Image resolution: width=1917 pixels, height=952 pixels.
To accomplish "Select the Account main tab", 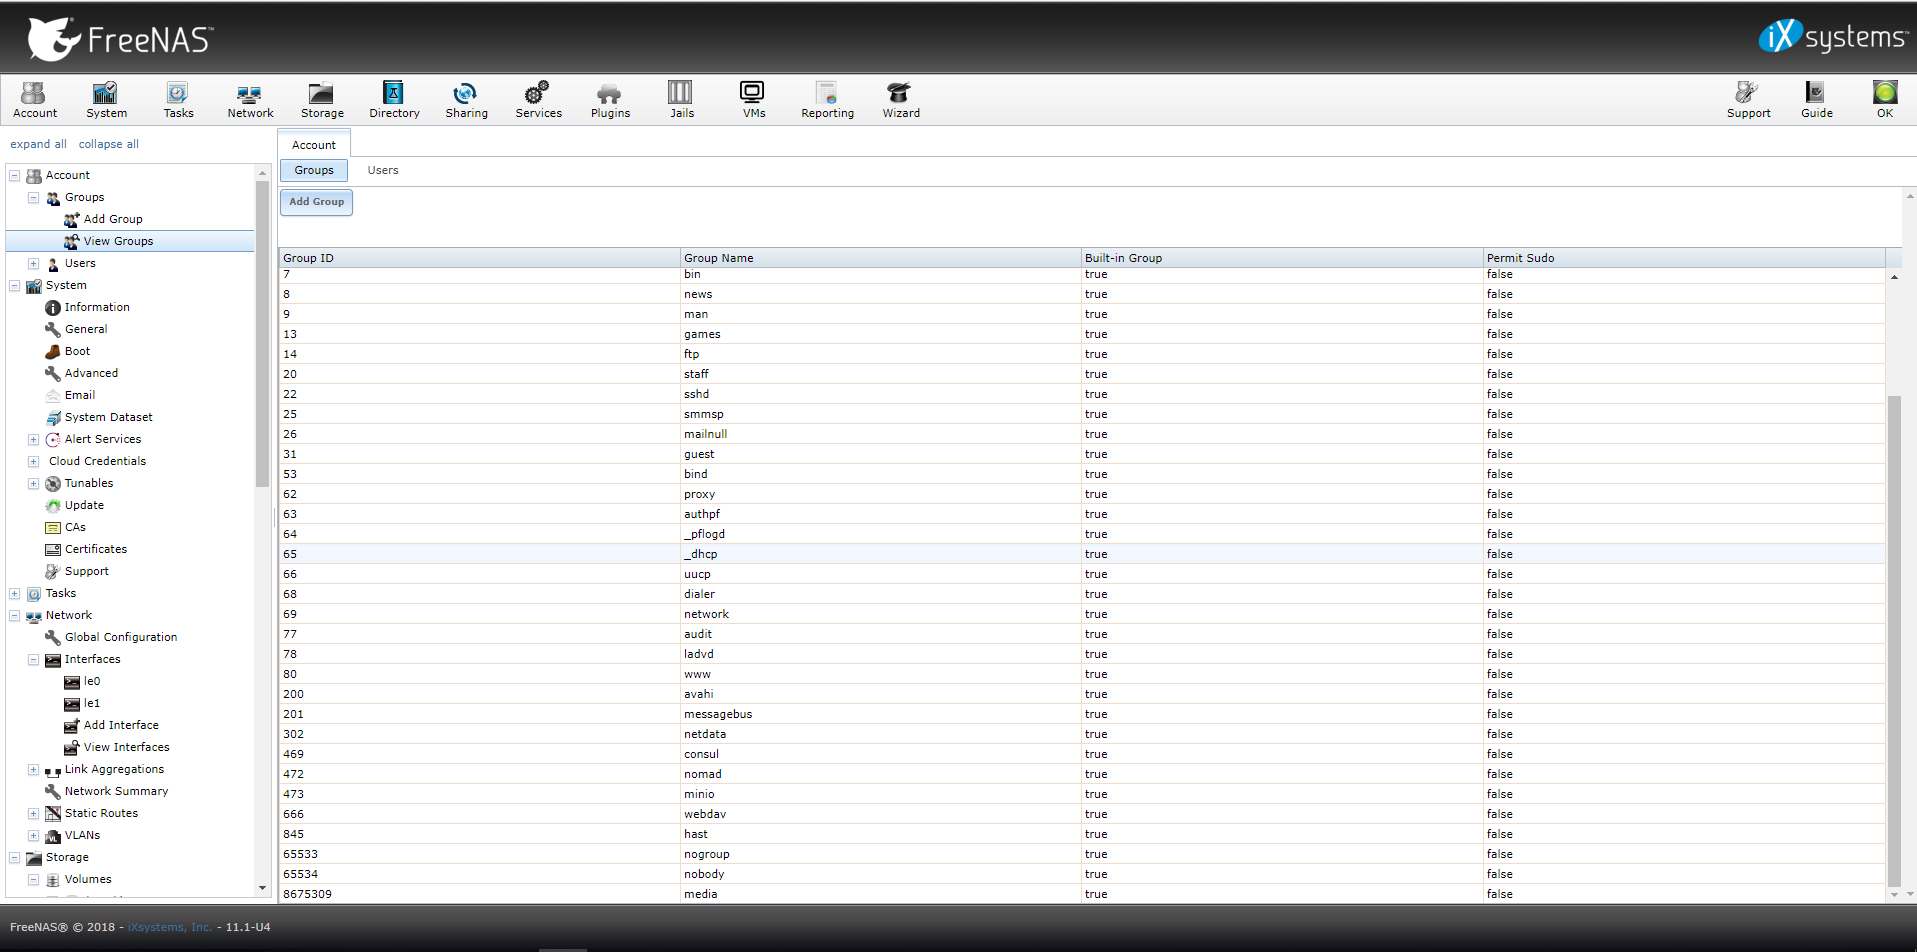I will point(314,145).
